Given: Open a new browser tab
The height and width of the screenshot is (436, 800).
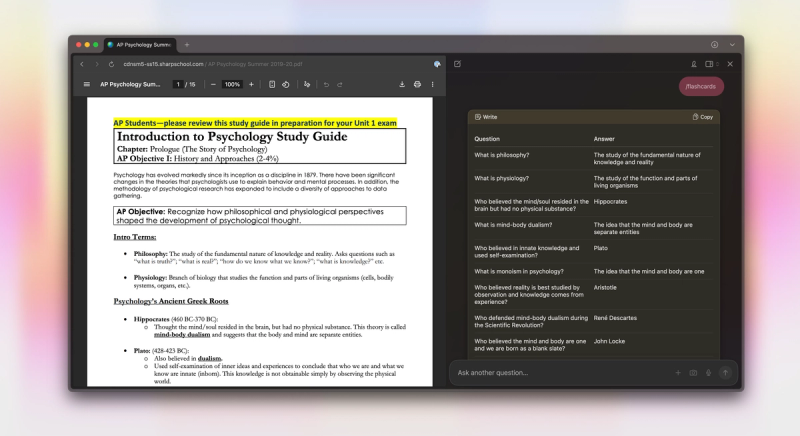Looking at the screenshot, I should click(187, 45).
